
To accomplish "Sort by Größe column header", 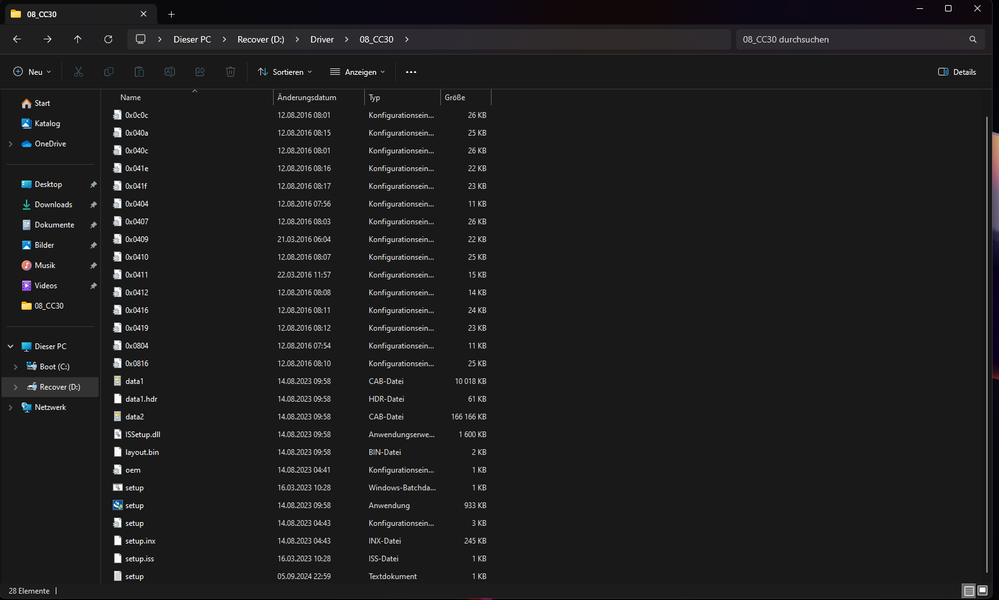I will pyautogui.click(x=455, y=98).
